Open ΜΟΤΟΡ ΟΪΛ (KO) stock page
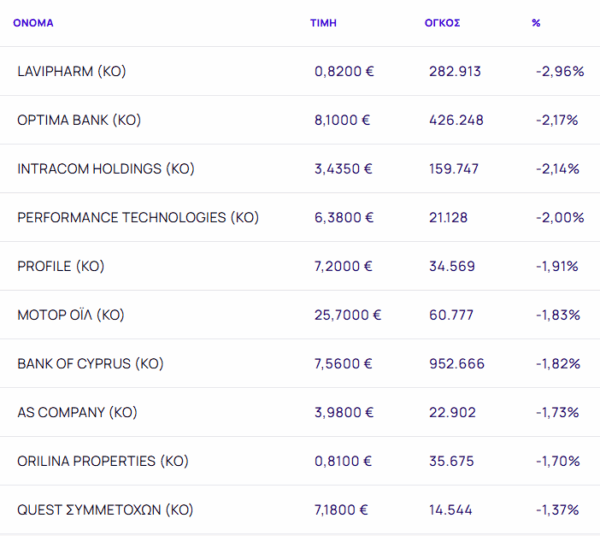This screenshot has height=536, width=600. 70,315
